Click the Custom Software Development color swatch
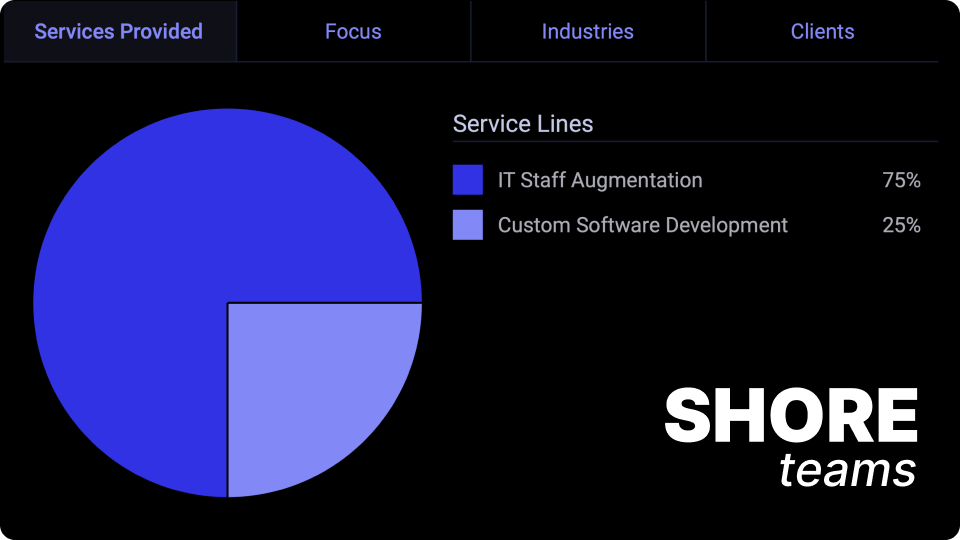The image size is (960, 540). (x=468, y=225)
